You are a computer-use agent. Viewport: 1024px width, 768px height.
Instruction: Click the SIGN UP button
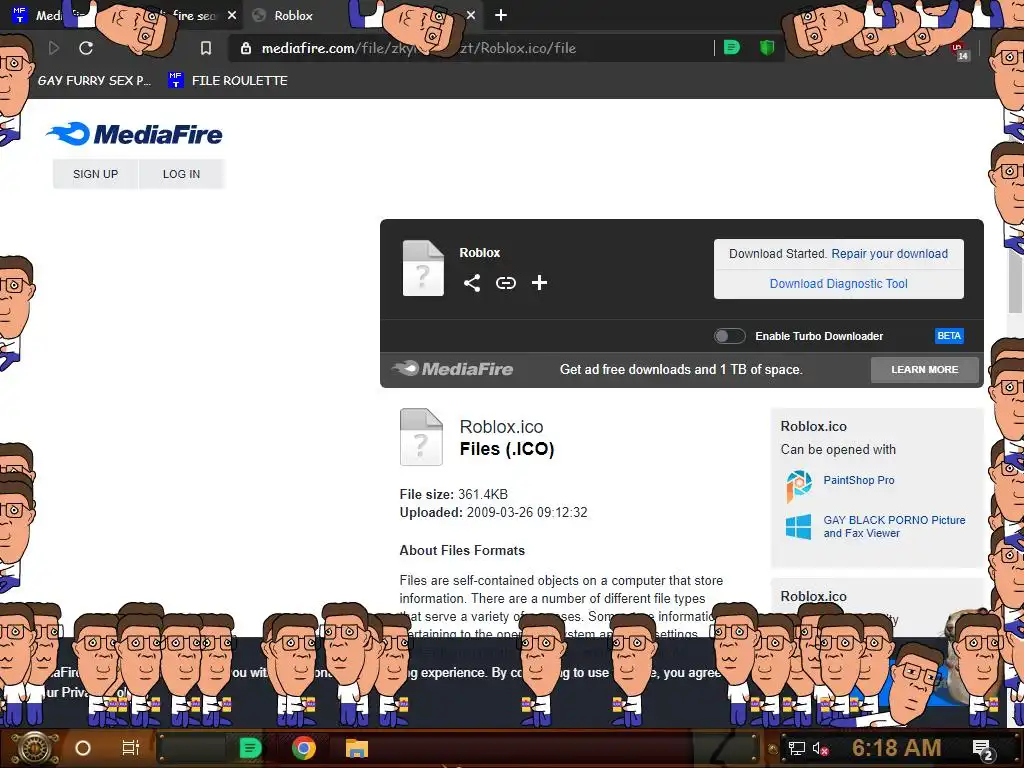click(95, 174)
